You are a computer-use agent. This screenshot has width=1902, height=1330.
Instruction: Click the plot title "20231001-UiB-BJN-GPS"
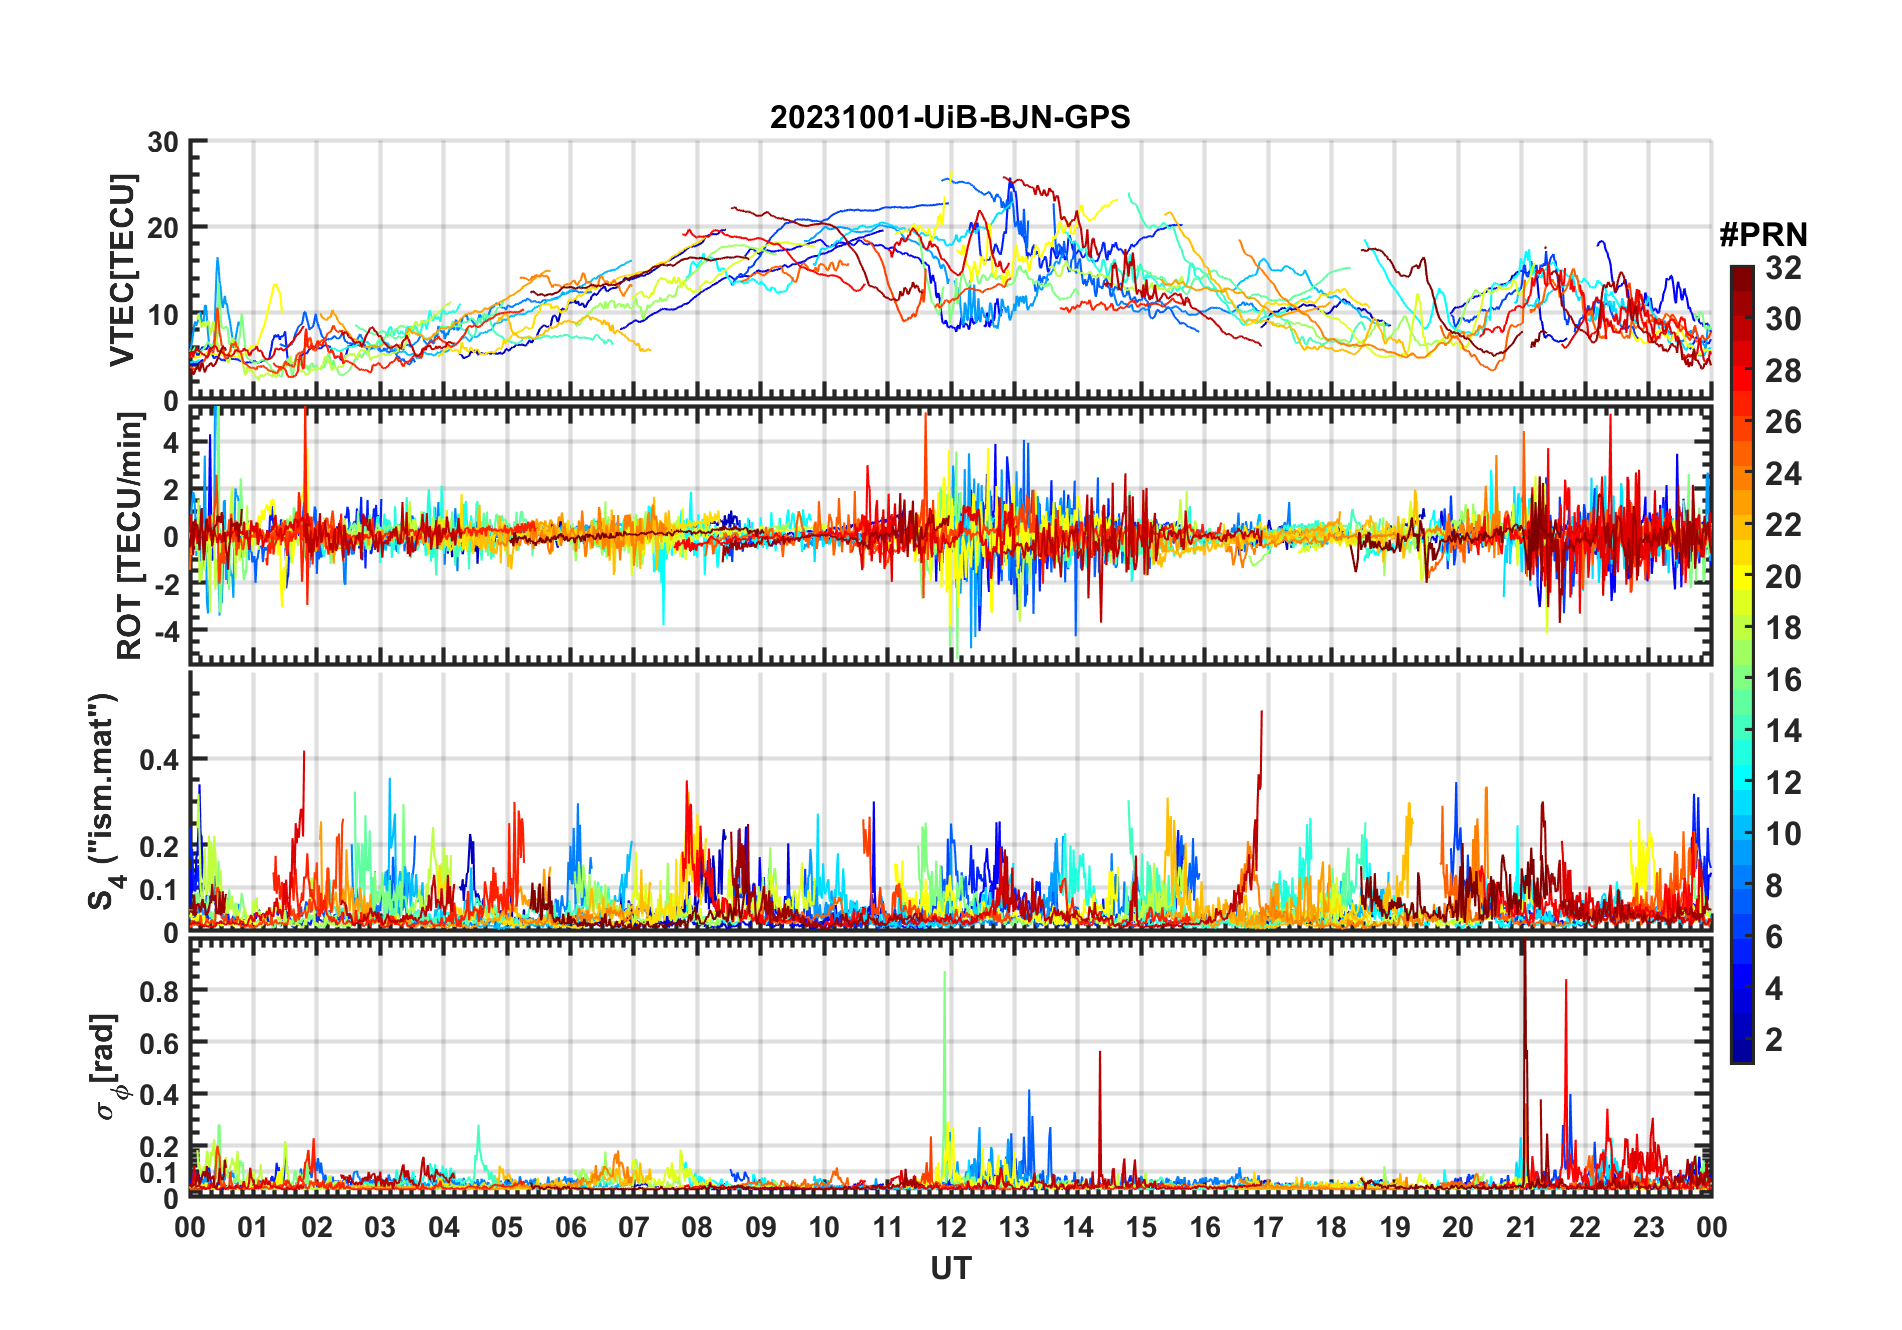950,117
